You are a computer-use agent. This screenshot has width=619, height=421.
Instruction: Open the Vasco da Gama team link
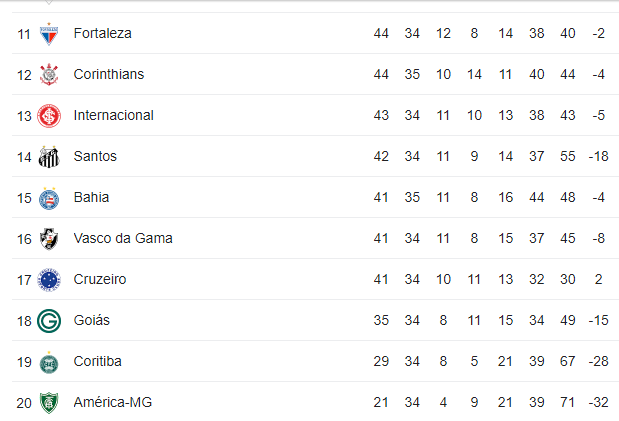click(123, 239)
